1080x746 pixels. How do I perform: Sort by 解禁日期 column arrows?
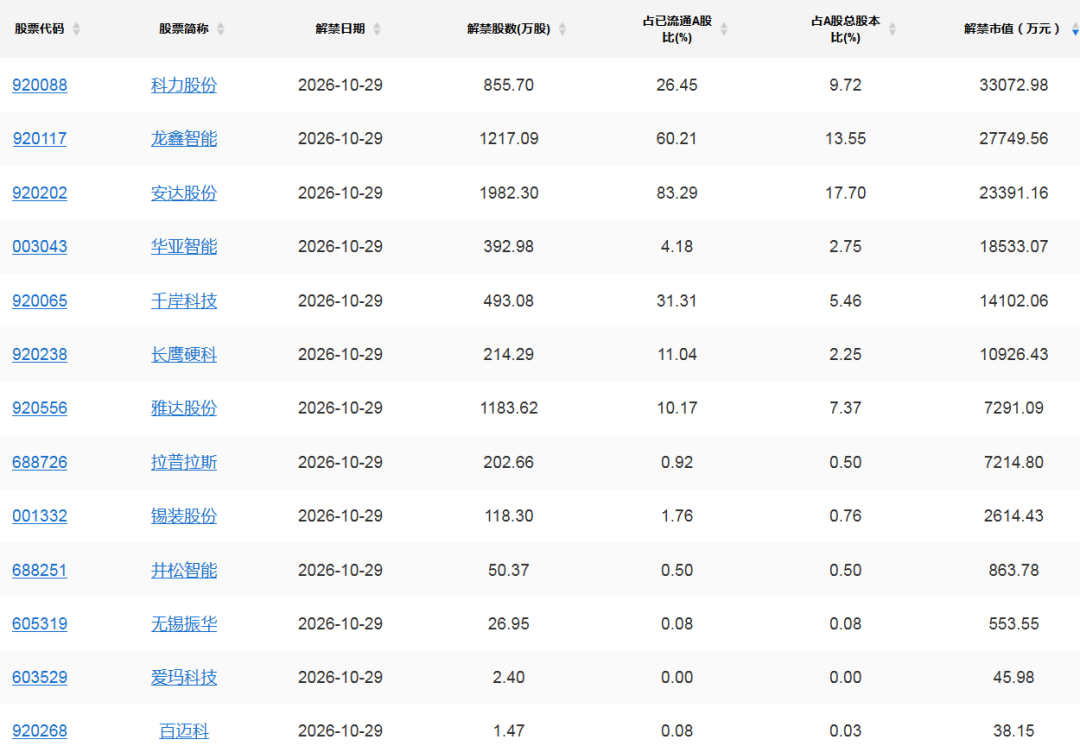(x=377, y=29)
